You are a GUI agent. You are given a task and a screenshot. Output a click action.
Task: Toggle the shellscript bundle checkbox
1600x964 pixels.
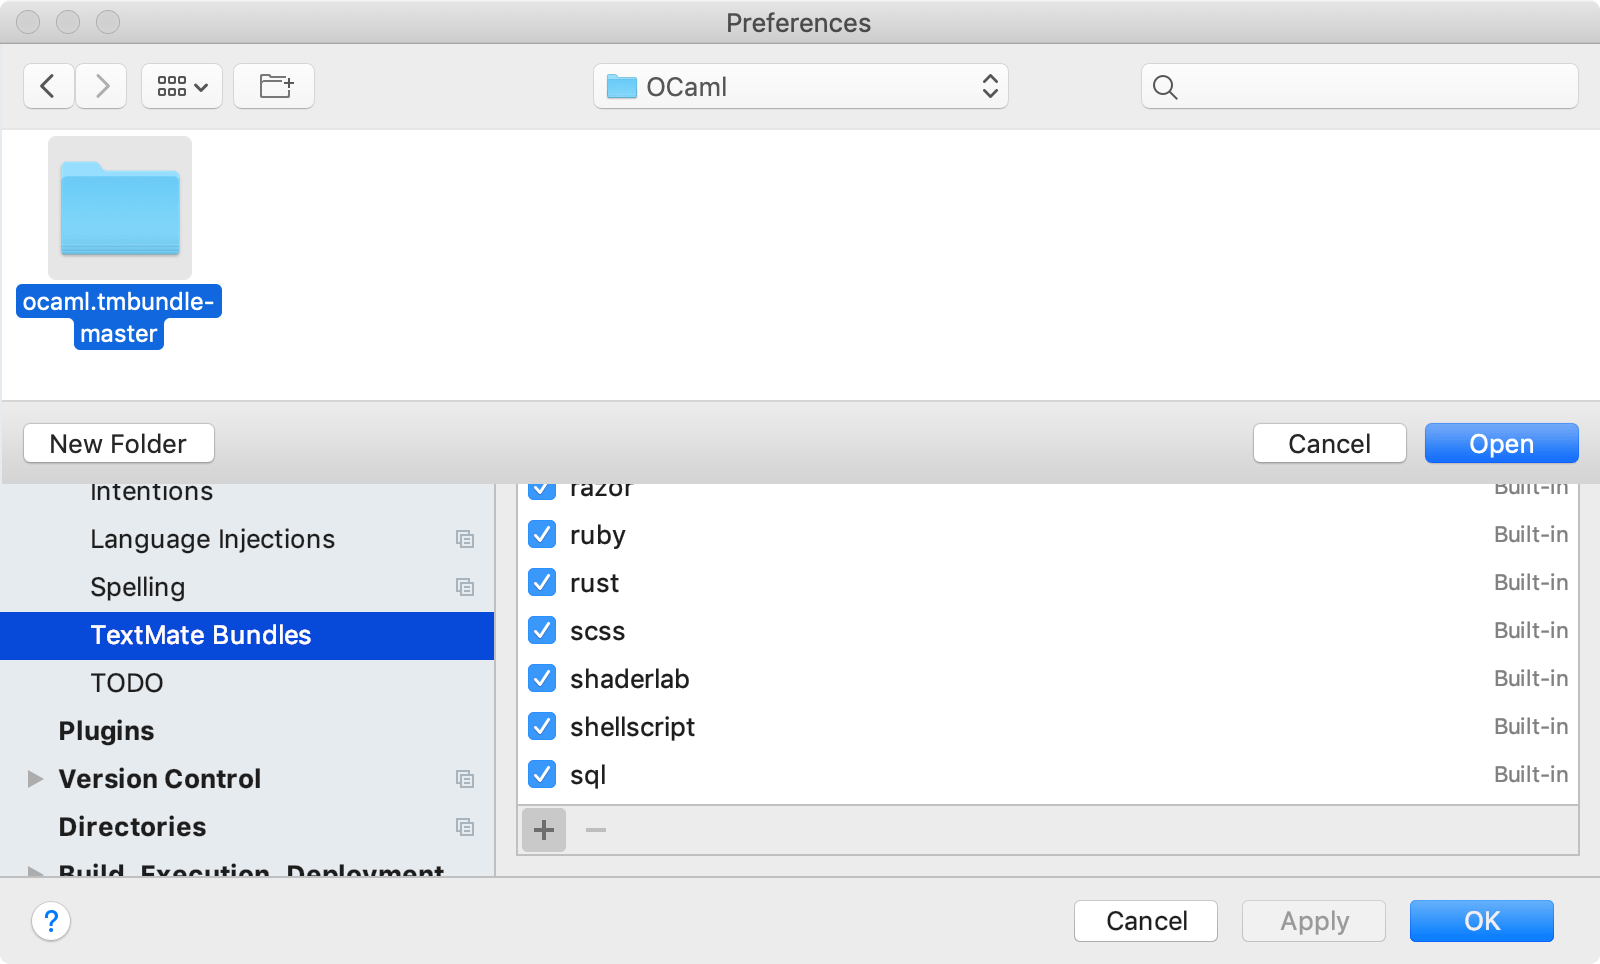coord(542,727)
